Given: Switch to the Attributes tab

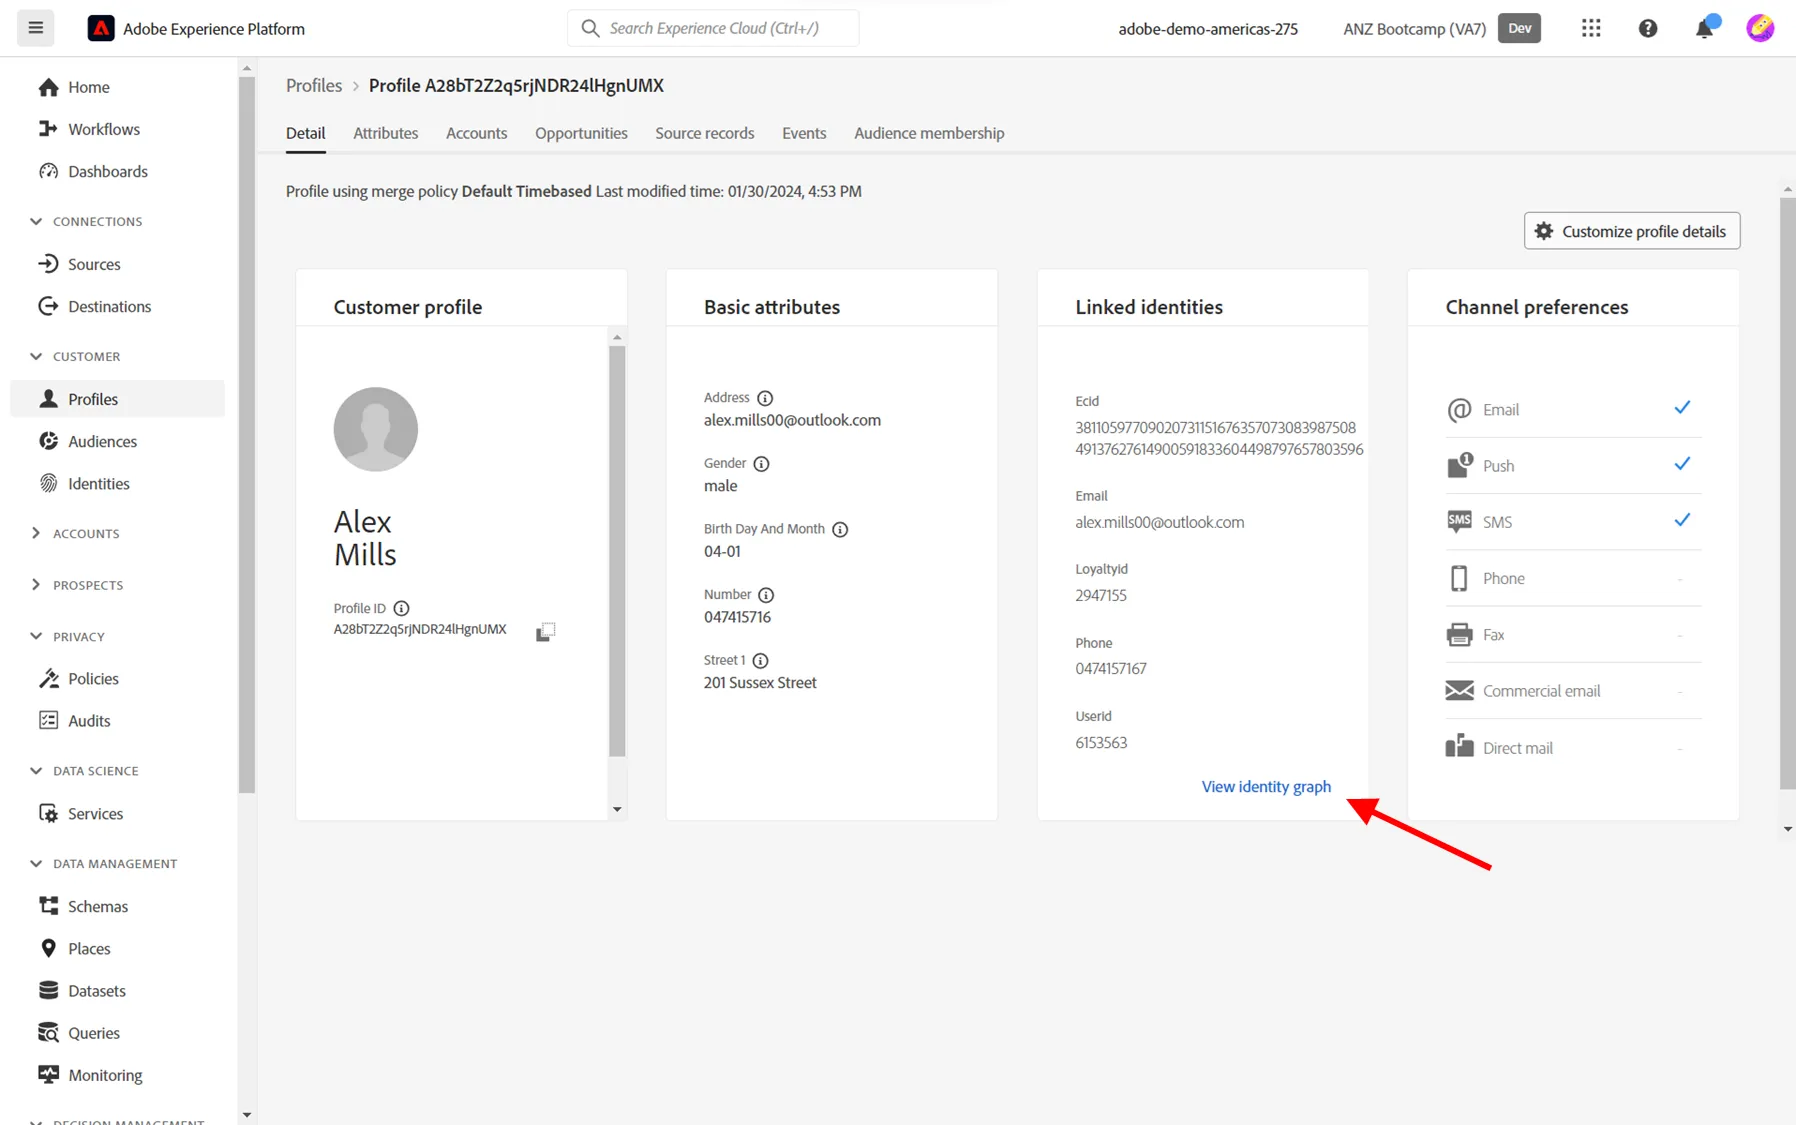Looking at the screenshot, I should [385, 133].
